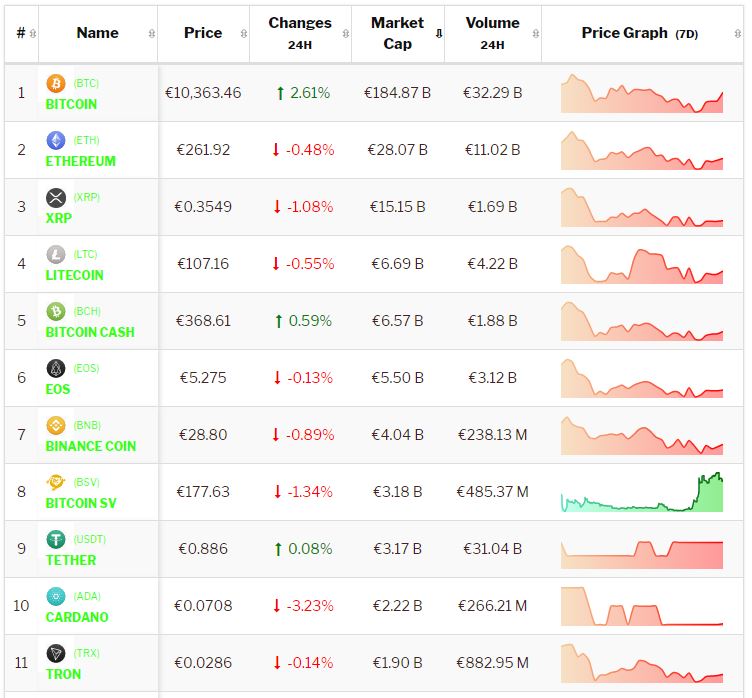
Task: Click the Changes 24H column header
Action: click(x=299, y=33)
